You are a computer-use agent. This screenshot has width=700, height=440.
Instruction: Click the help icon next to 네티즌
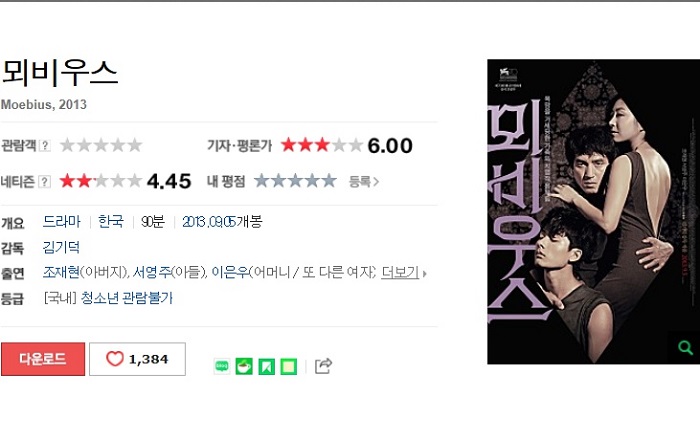[45, 182]
